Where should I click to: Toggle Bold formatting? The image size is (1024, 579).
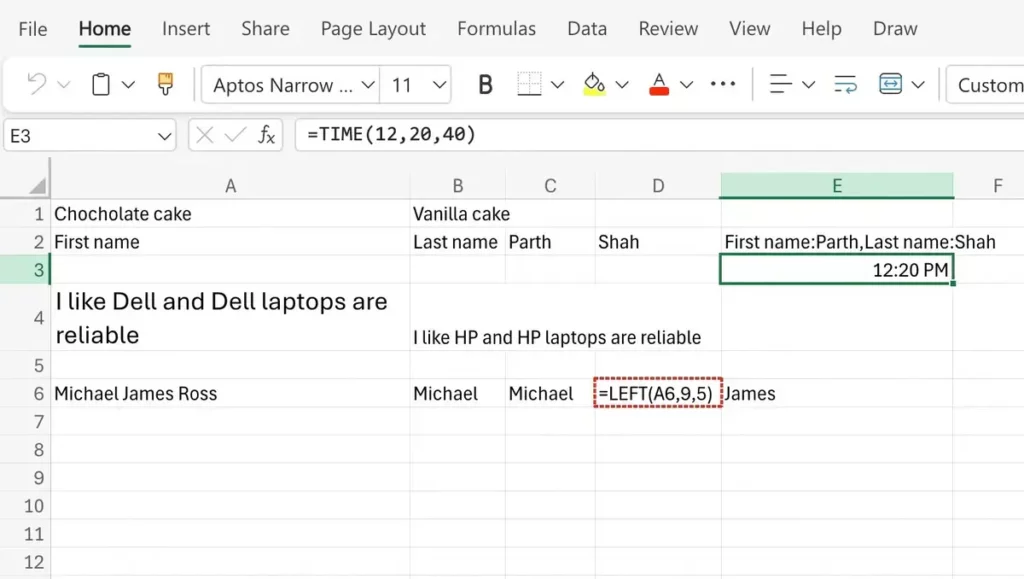point(485,84)
